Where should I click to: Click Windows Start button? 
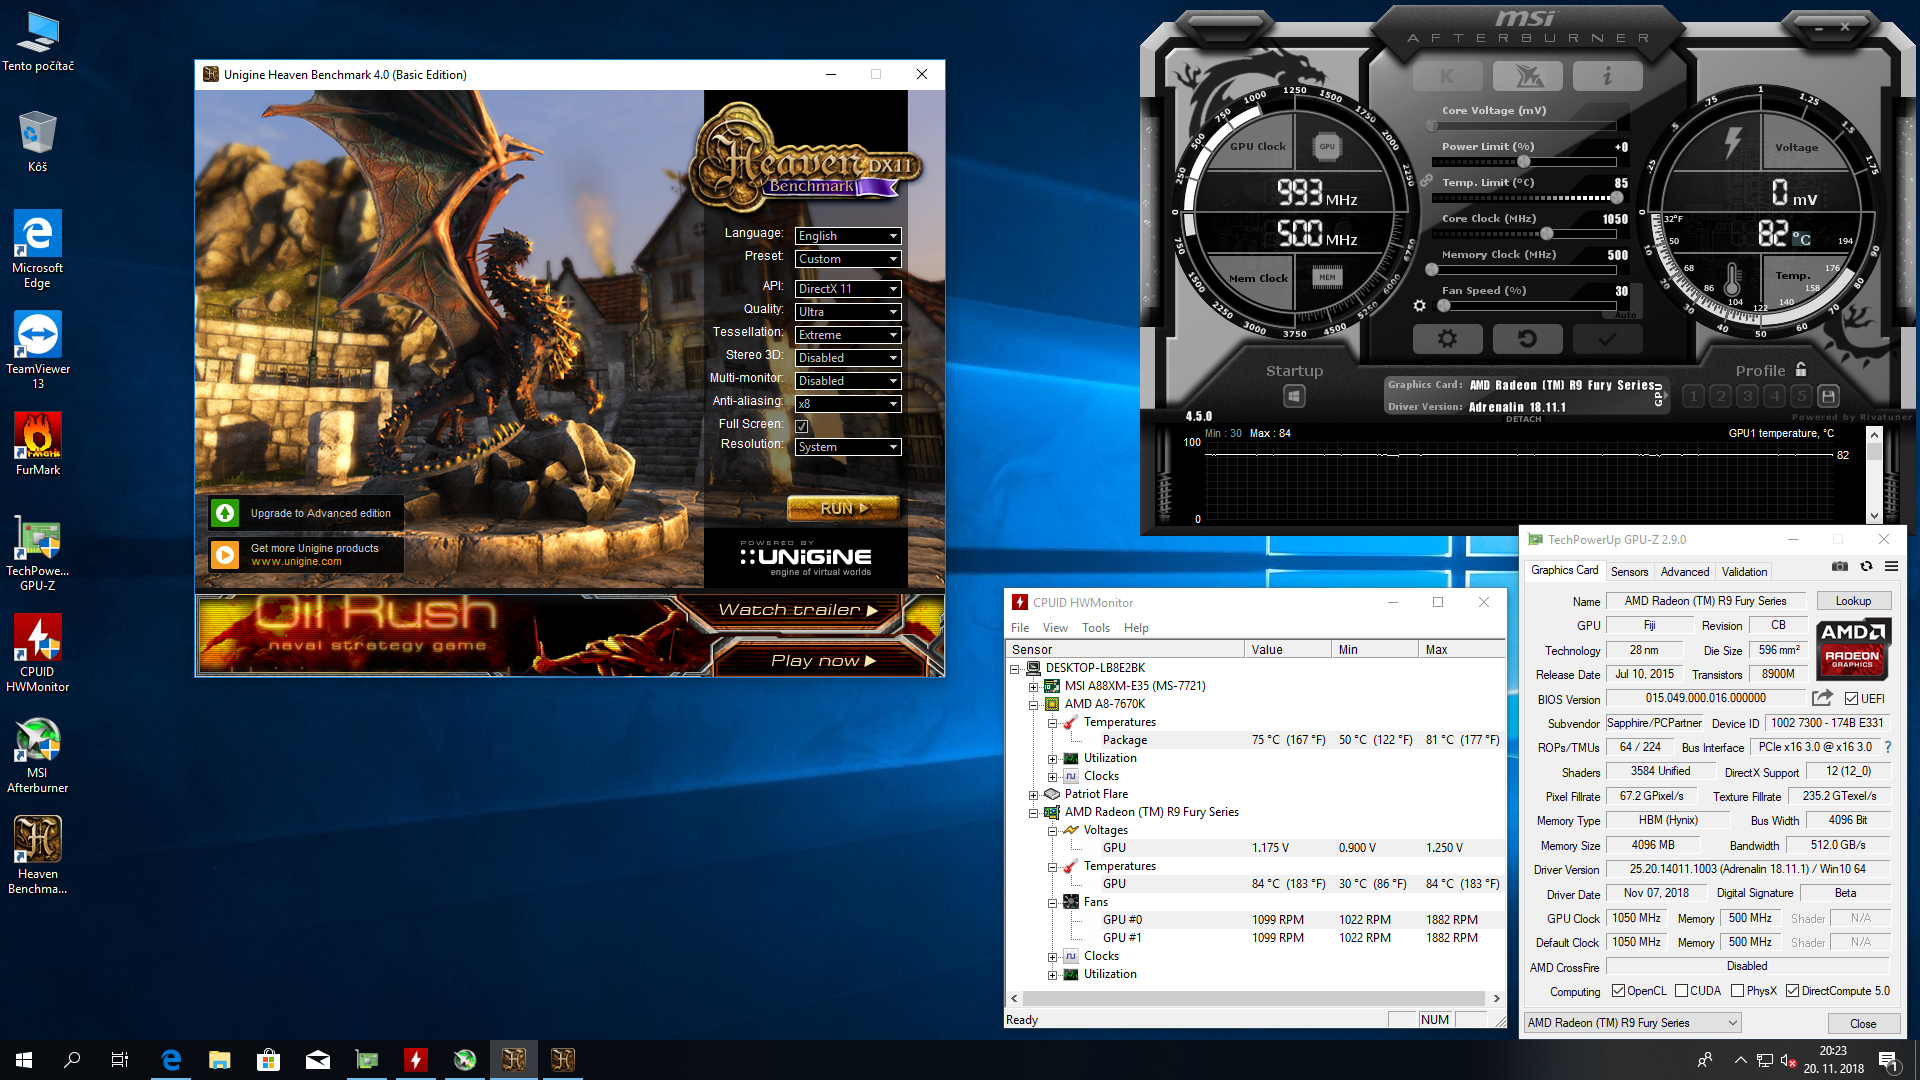24,1060
